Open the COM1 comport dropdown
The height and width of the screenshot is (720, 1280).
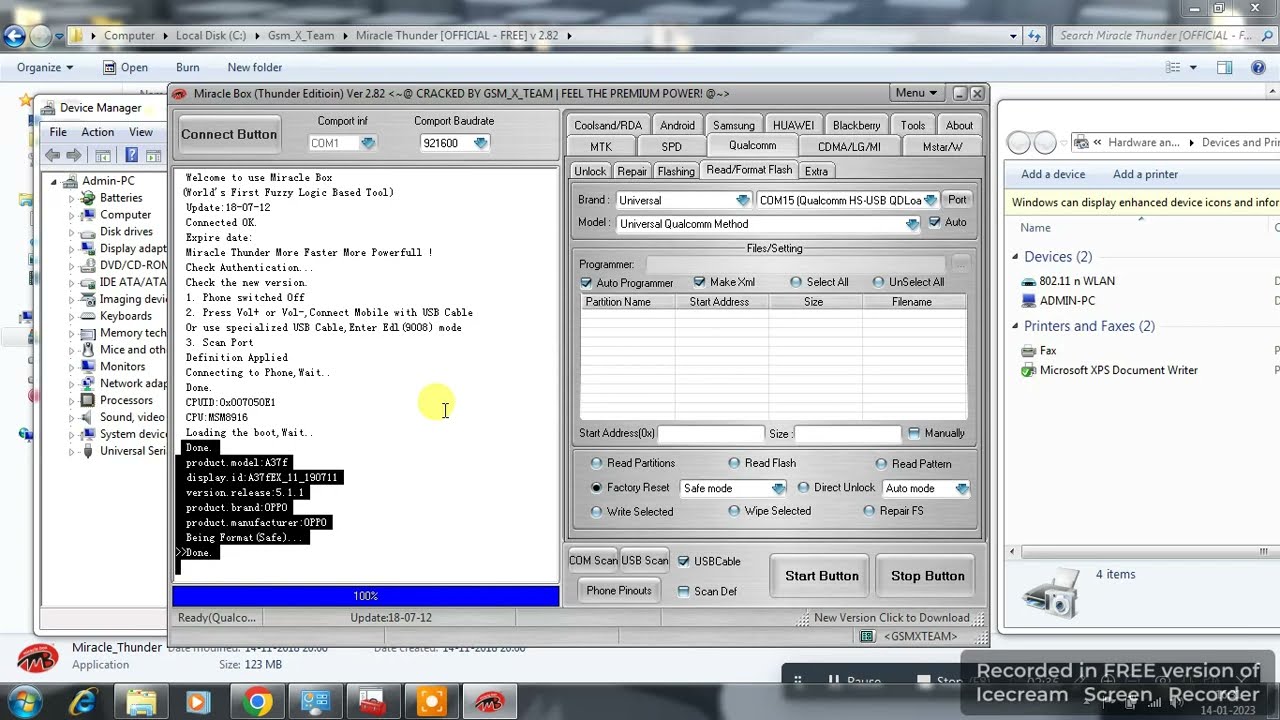pyautogui.click(x=368, y=143)
